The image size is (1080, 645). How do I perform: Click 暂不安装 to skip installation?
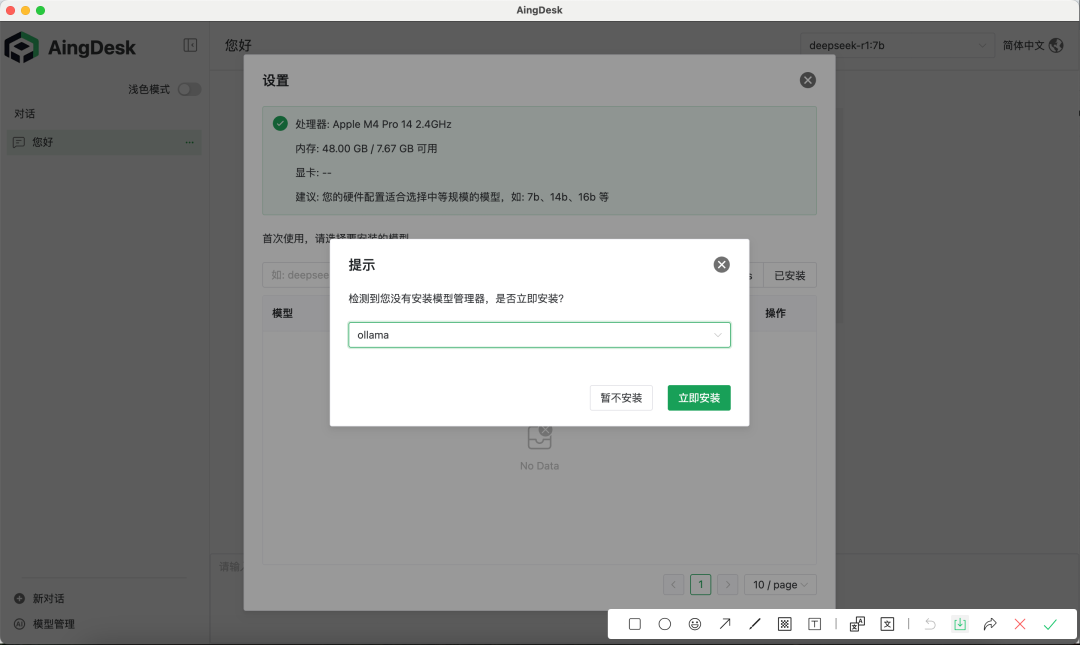(621, 398)
